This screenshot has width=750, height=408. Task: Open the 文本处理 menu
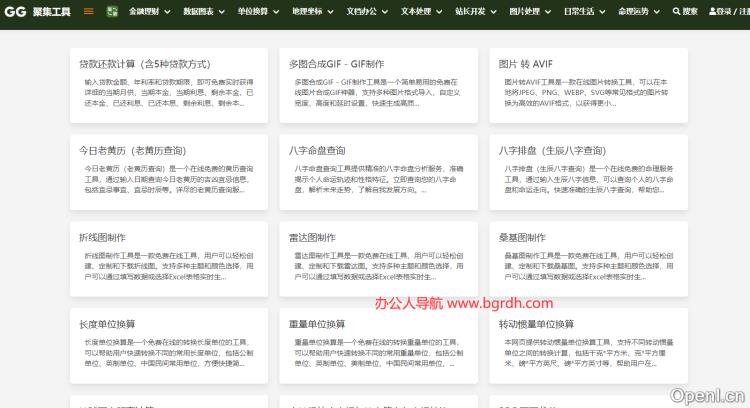point(416,11)
